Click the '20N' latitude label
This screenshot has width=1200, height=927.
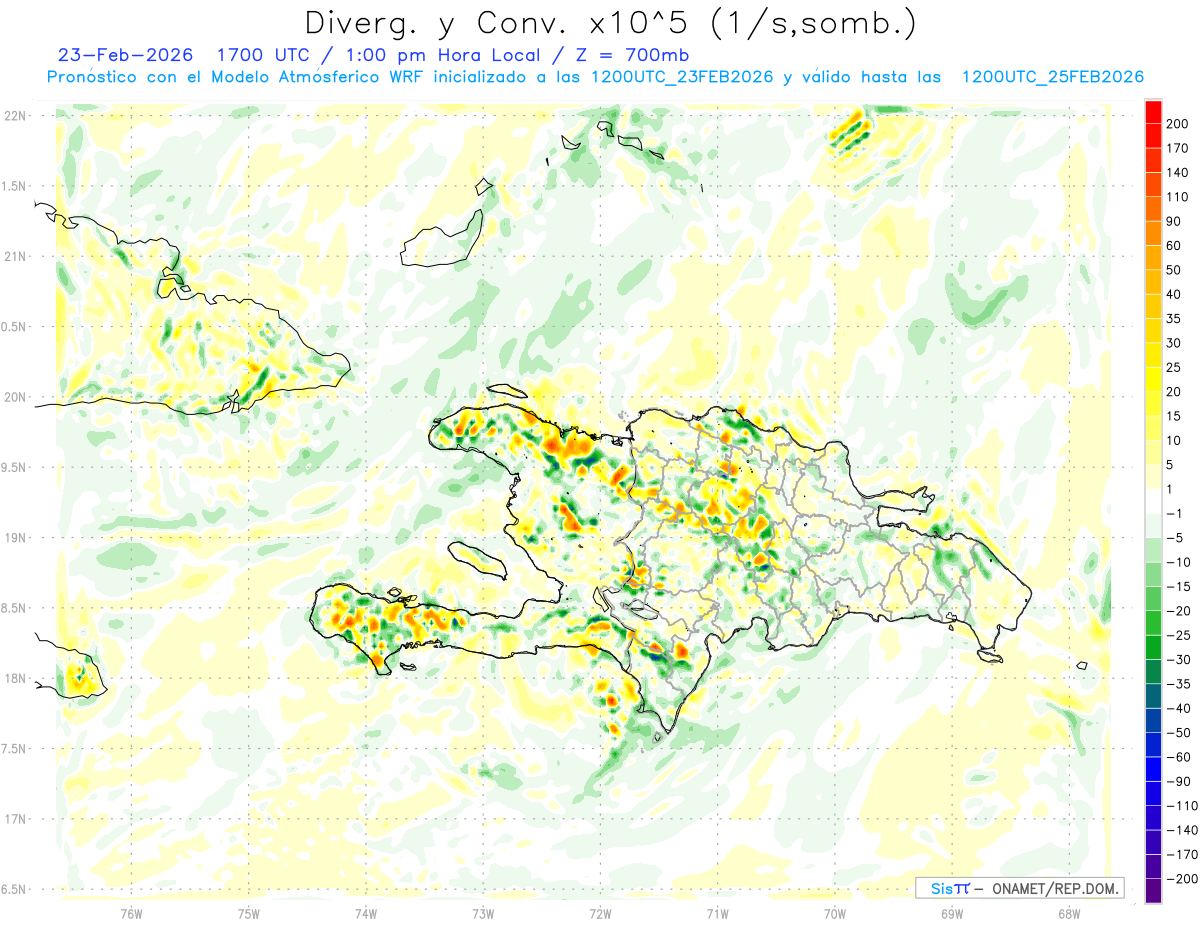15,397
